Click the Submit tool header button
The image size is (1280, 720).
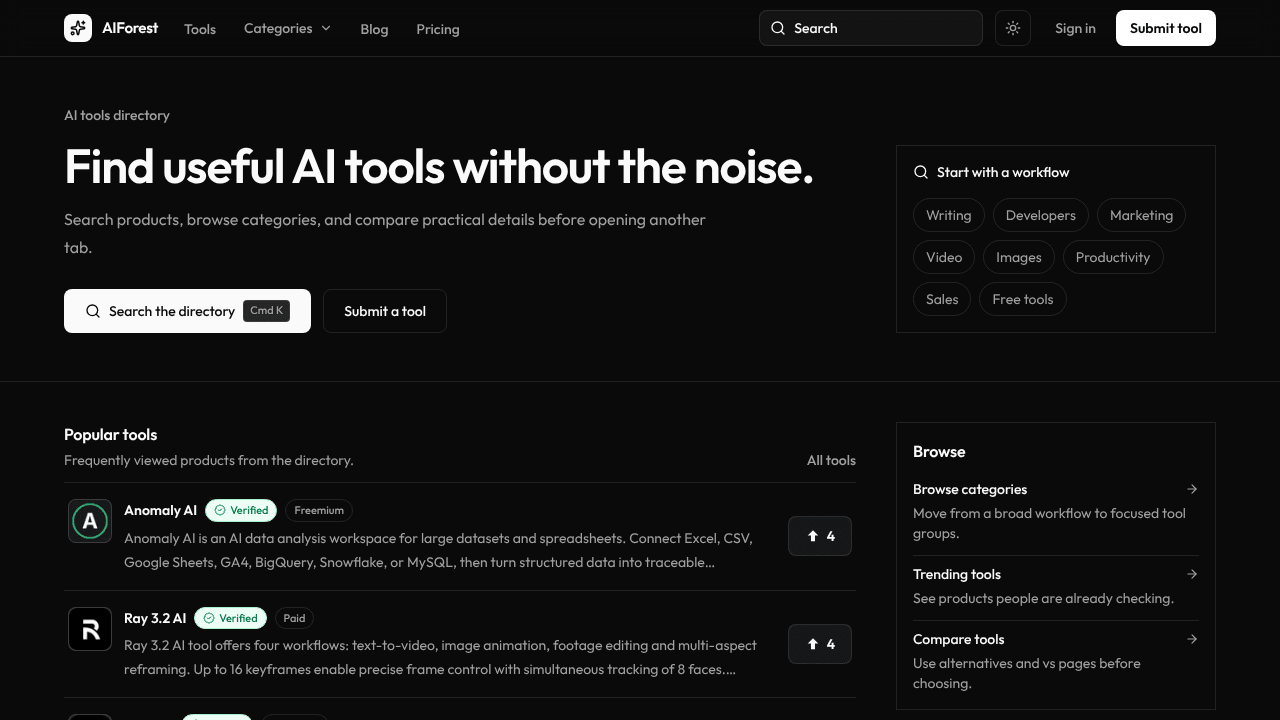tap(1166, 28)
